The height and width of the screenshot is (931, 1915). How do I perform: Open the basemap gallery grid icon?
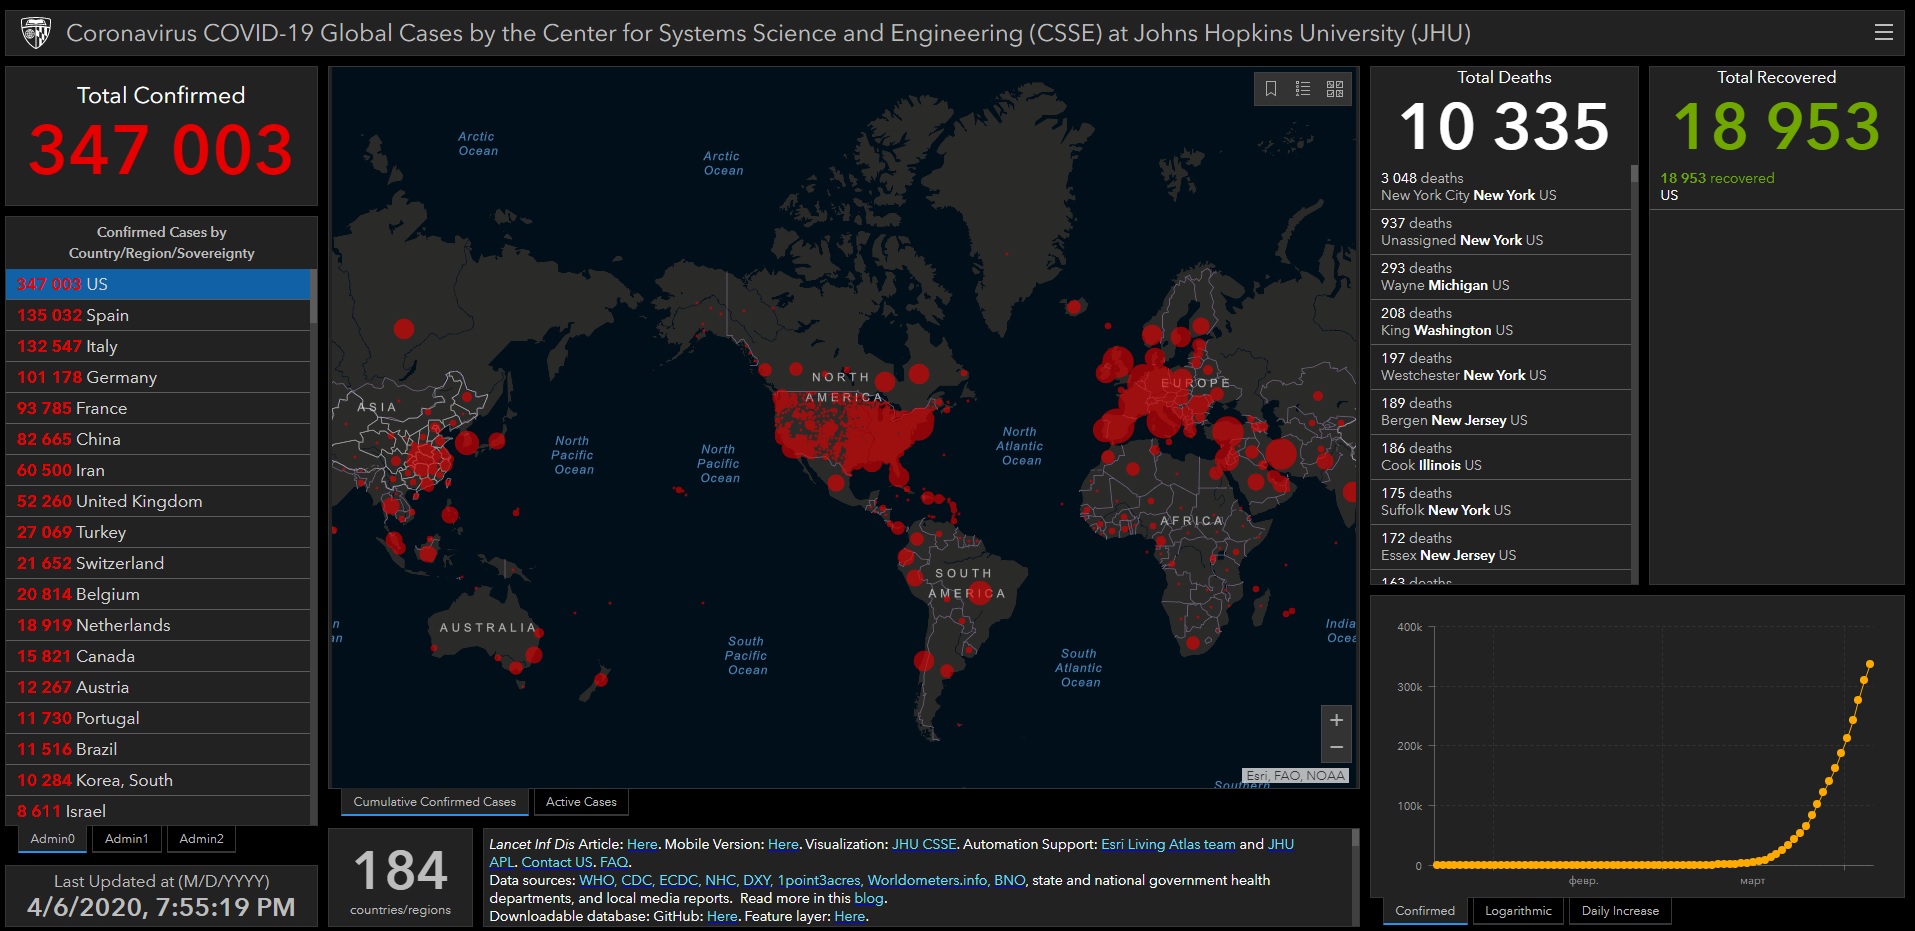[x=1335, y=89]
